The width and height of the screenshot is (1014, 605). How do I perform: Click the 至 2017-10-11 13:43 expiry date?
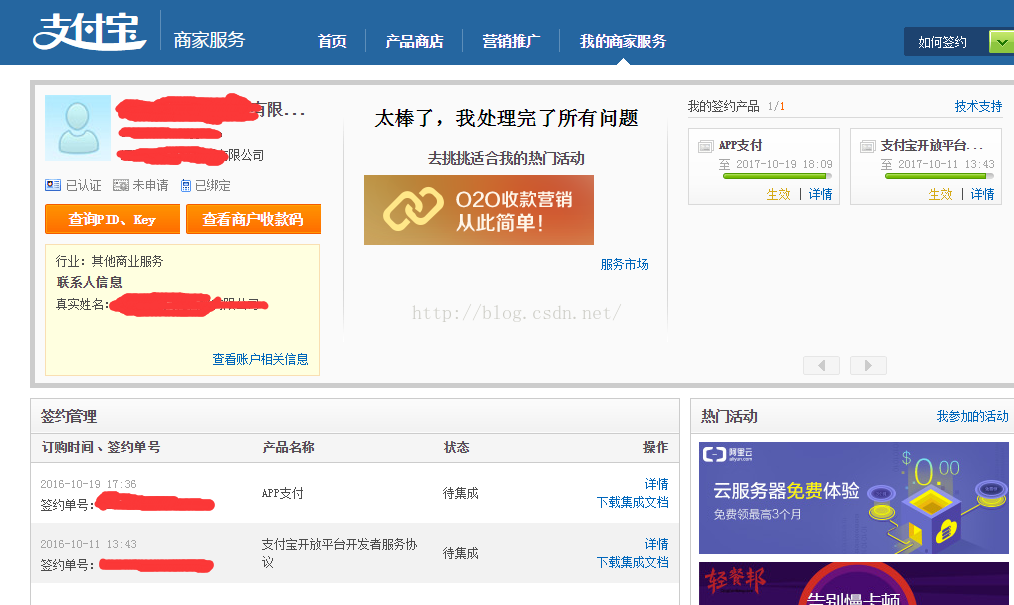pos(938,164)
